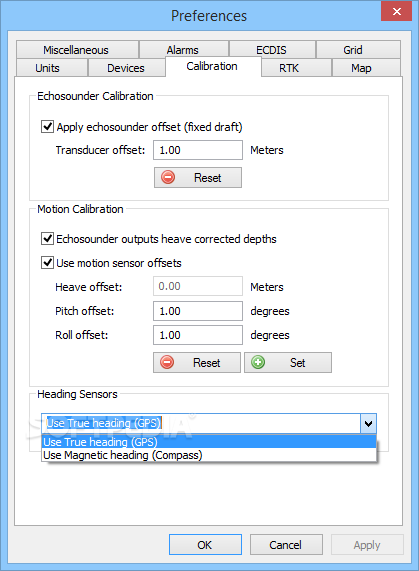
Task: Confirm preferences with OK button
Action: coord(205,544)
